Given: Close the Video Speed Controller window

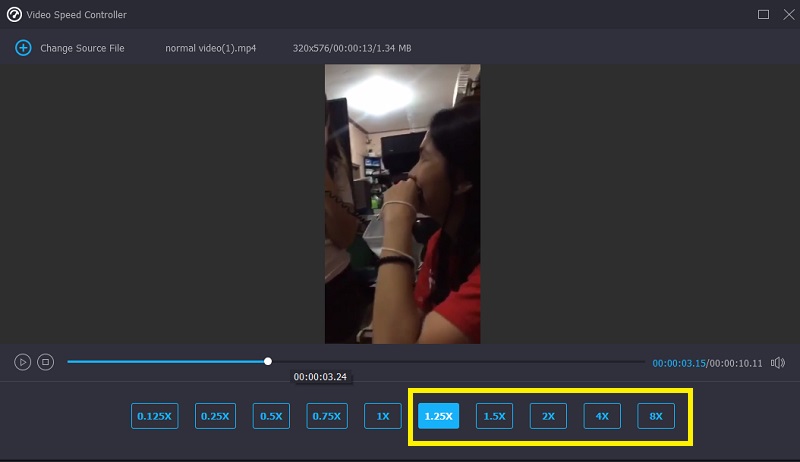Looking at the screenshot, I should coord(785,15).
